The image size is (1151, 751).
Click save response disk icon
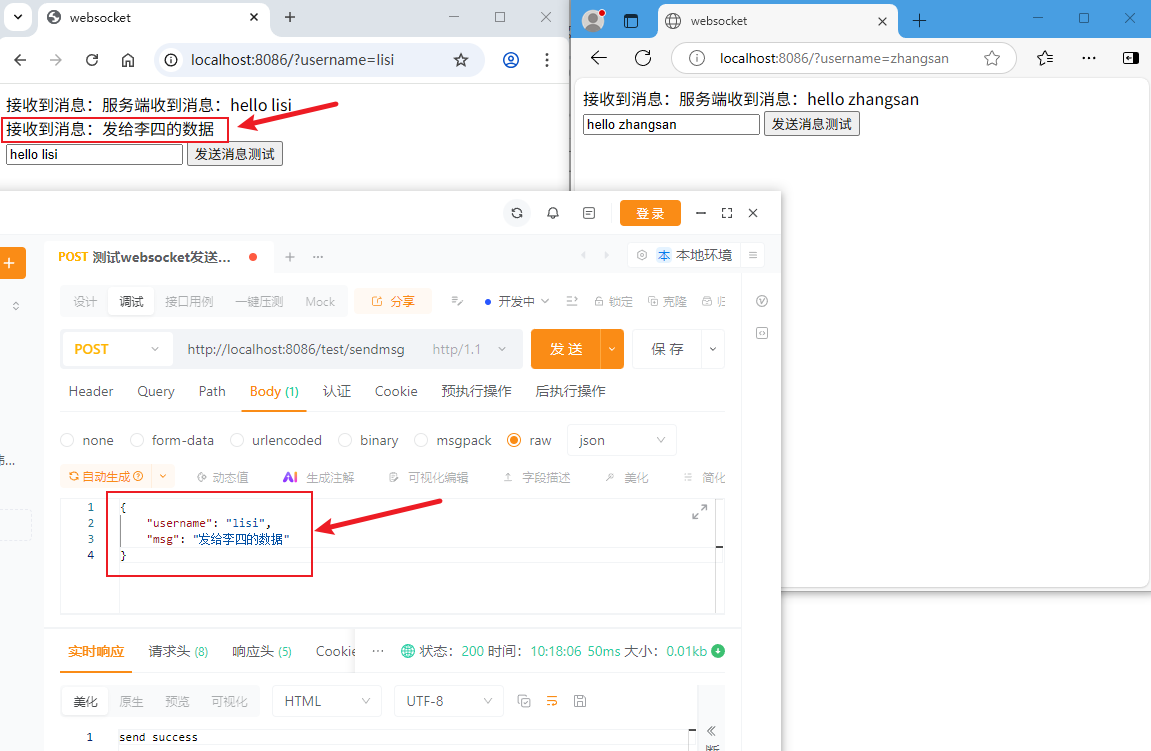(x=580, y=701)
